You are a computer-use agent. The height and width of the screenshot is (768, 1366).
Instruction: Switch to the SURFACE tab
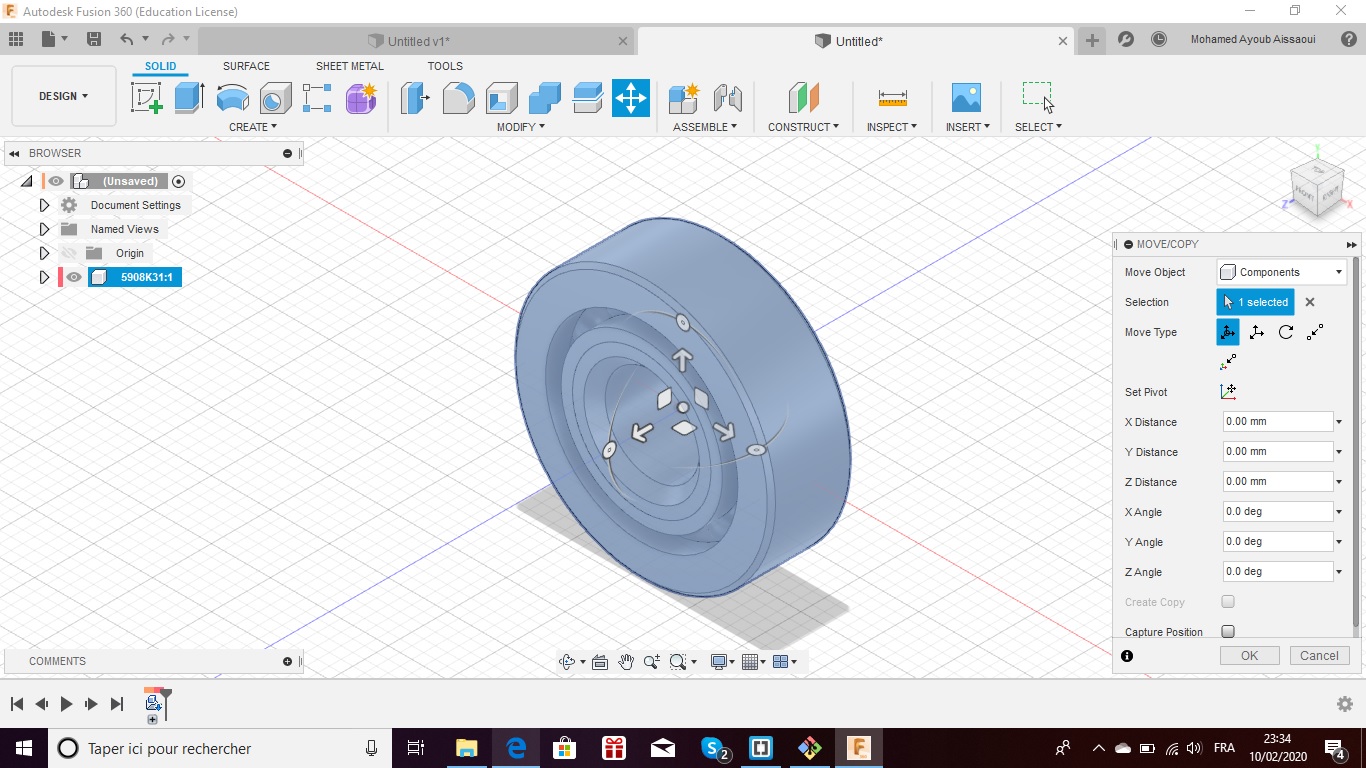tap(246, 67)
